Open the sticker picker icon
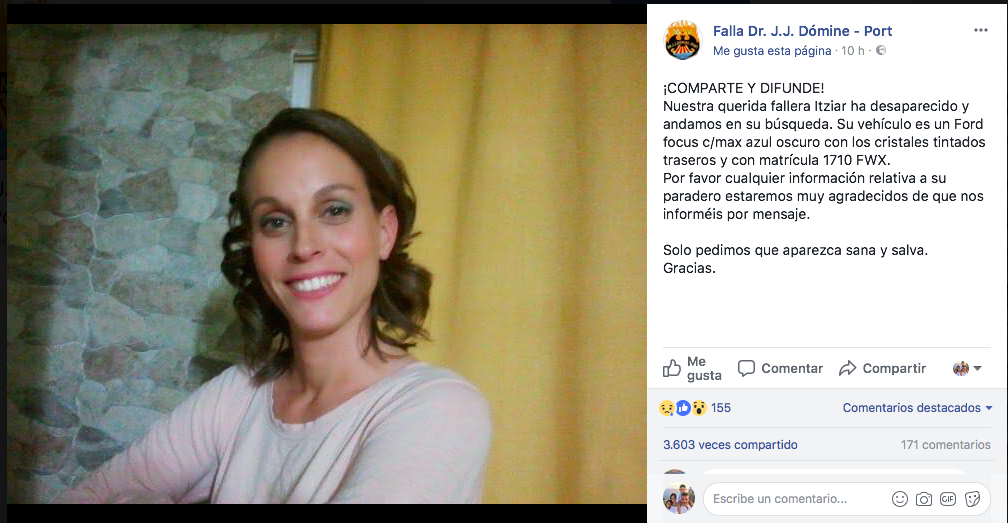 pos(973,499)
